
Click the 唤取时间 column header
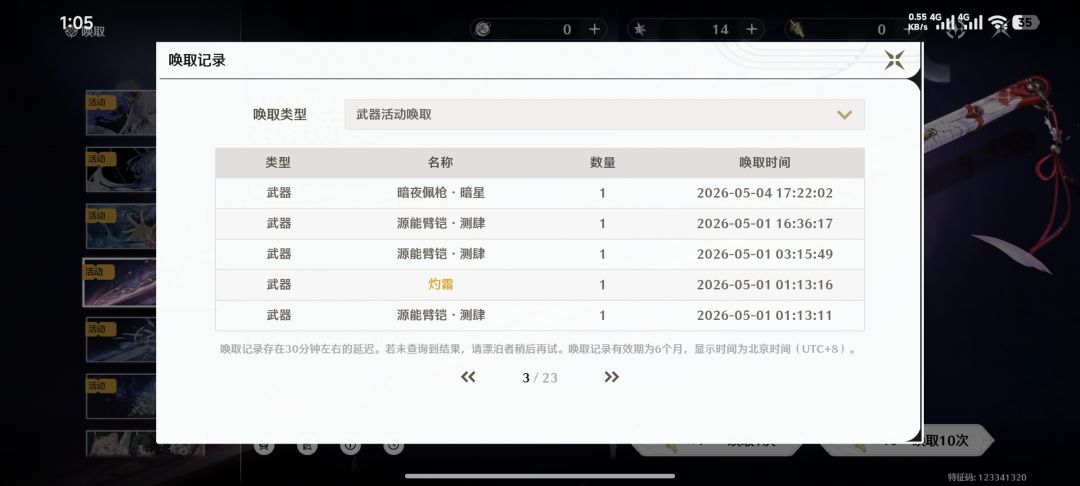click(765, 162)
